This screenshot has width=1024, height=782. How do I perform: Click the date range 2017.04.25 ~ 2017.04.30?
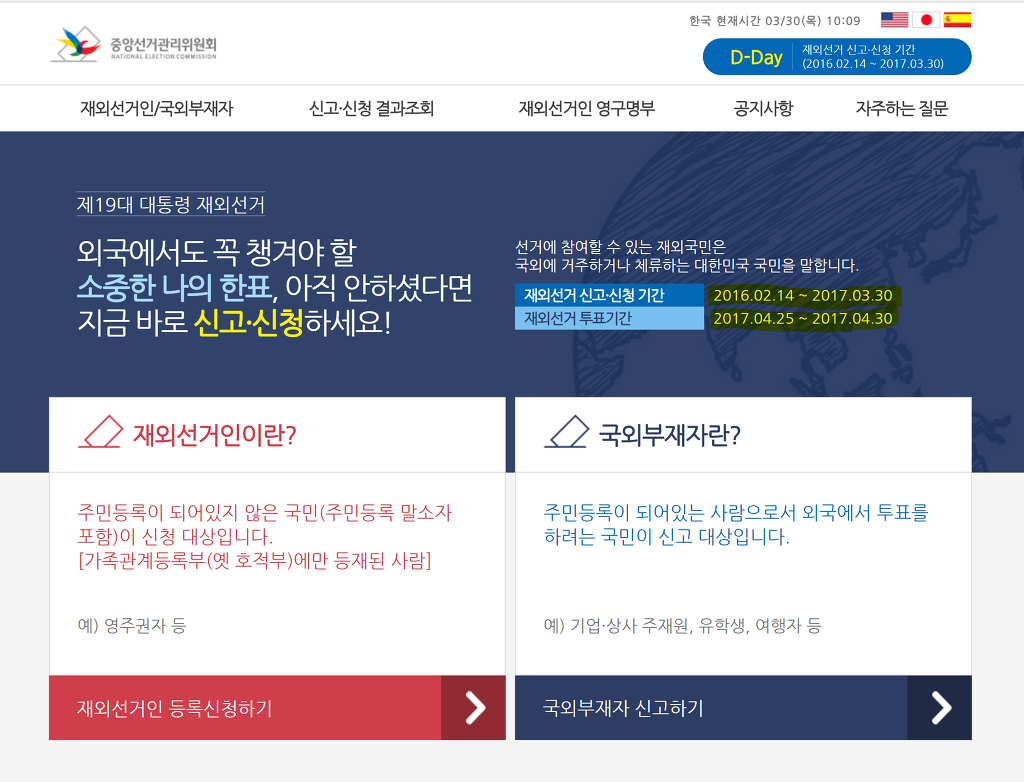[803, 318]
